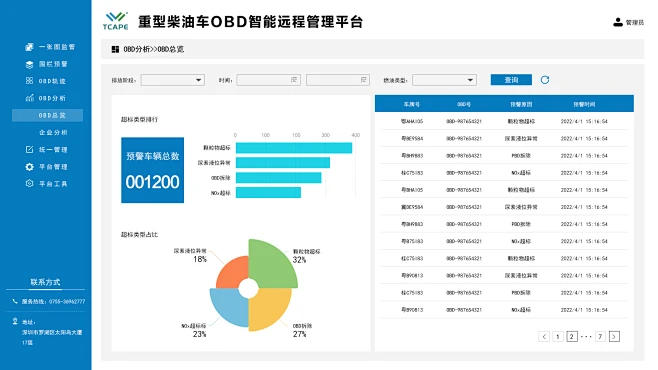The image size is (658, 370).
Task: Click the 围栏预警 layers icon
Action: coord(29,64)
